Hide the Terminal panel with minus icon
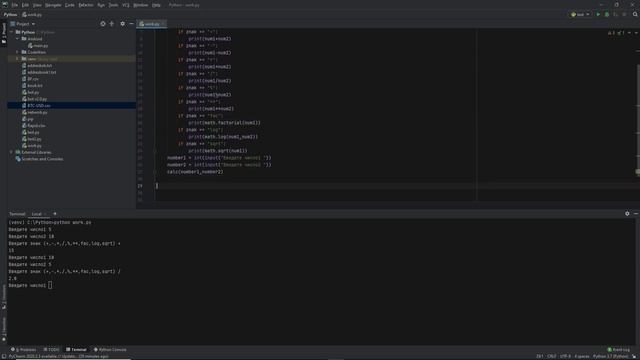Screen dimensions: 640x360 pyautogui.click(x=636, y=213)
